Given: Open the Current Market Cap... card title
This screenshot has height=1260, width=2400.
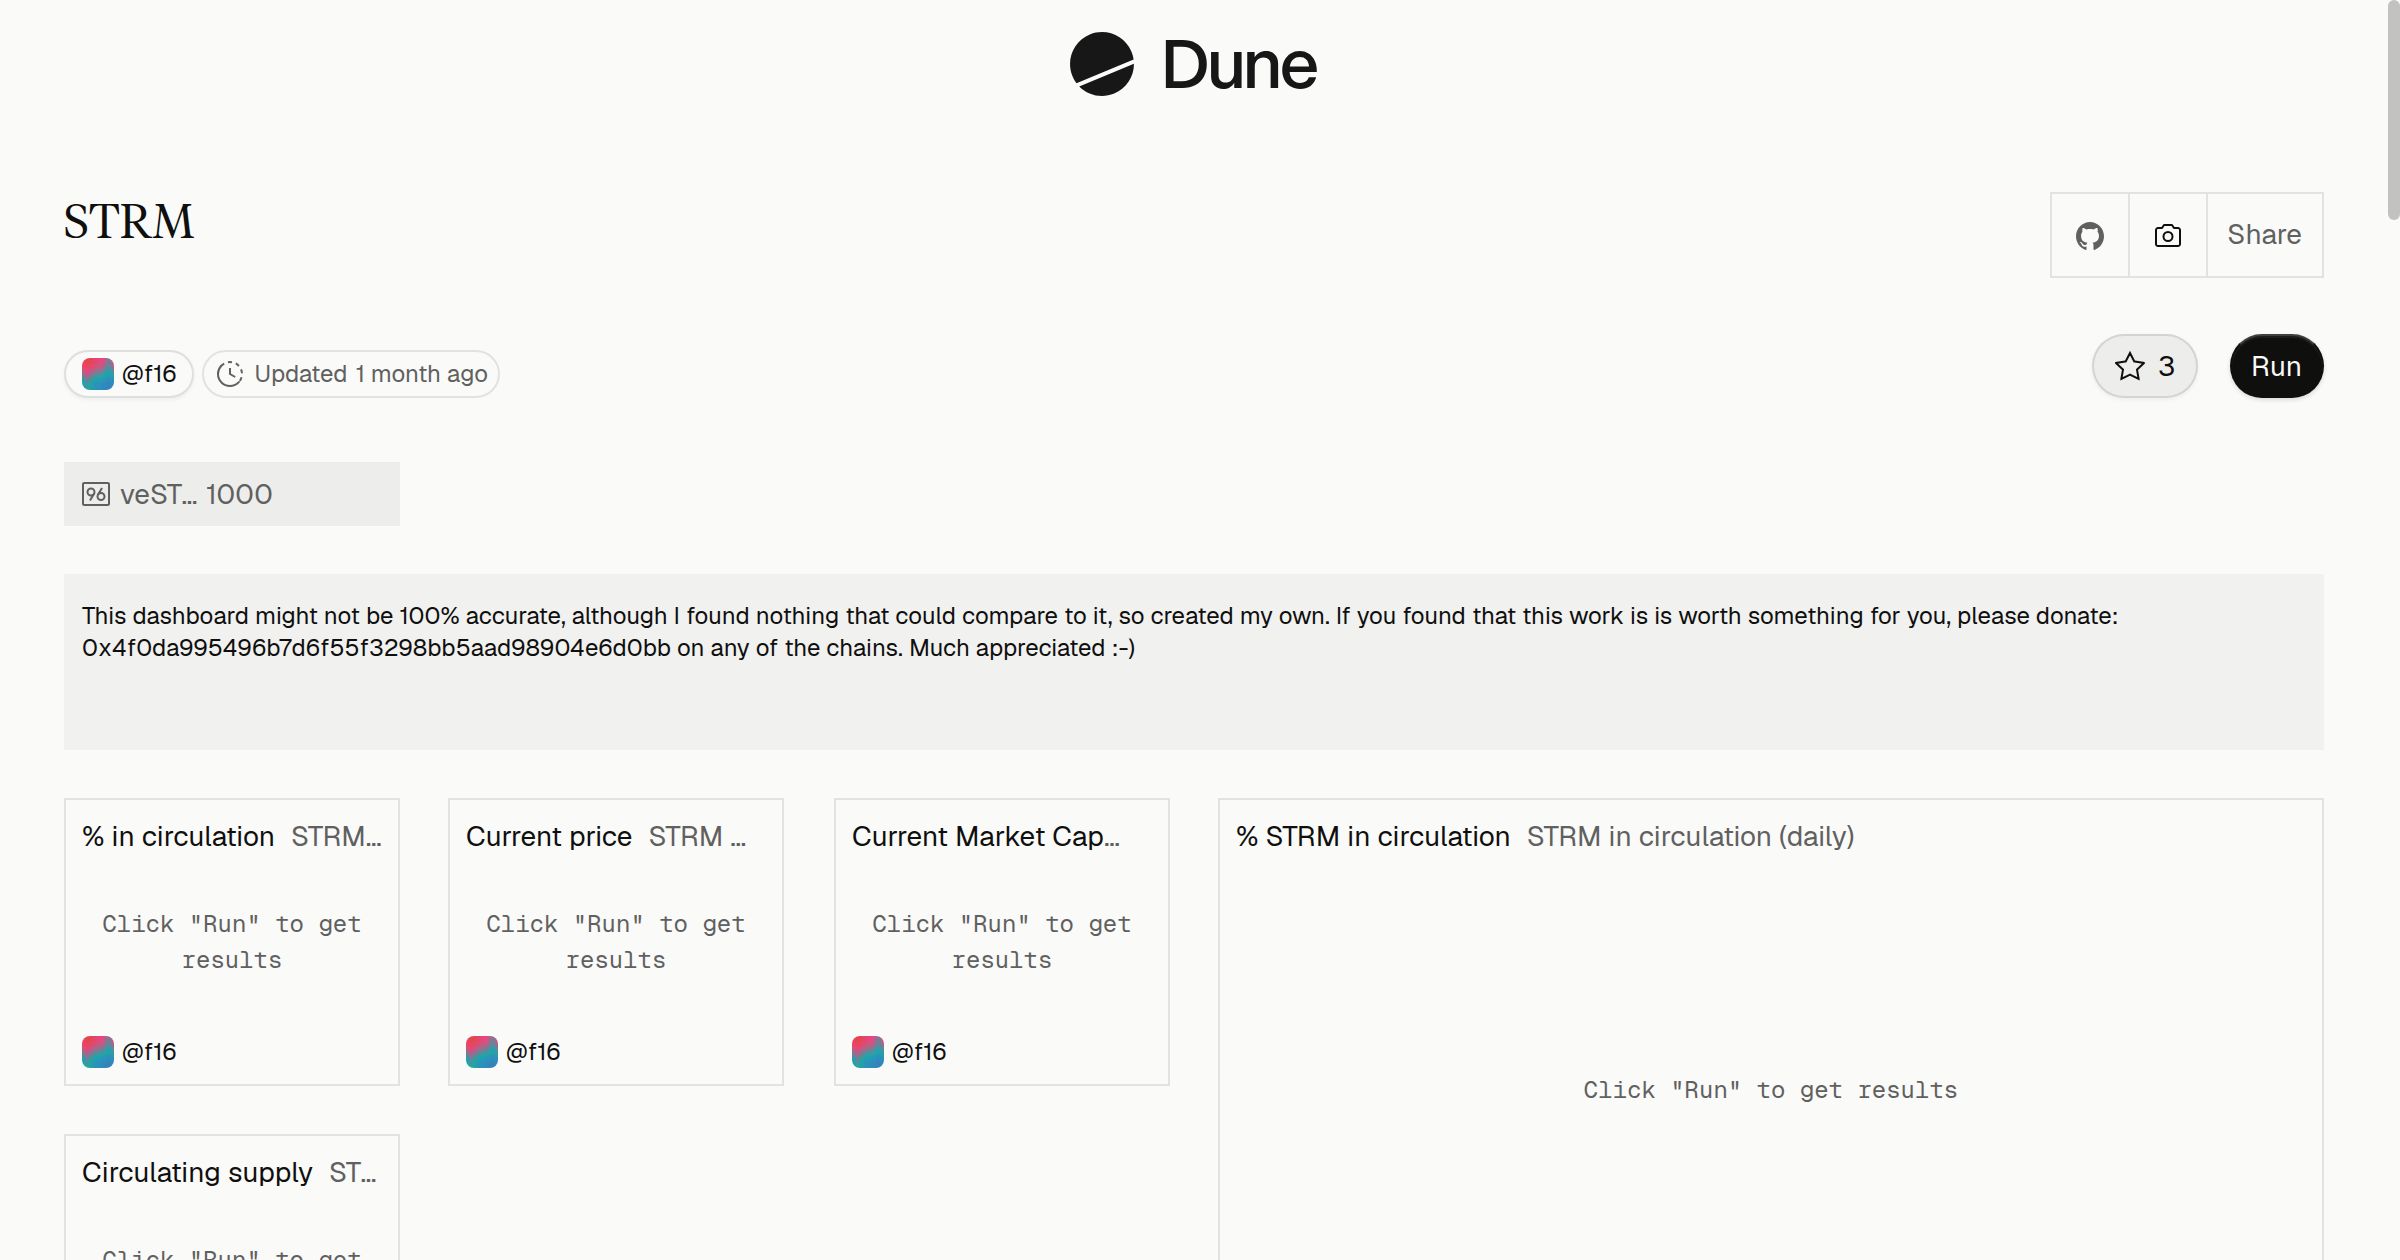Looking at the screenshot, I should tap(985, 836).
